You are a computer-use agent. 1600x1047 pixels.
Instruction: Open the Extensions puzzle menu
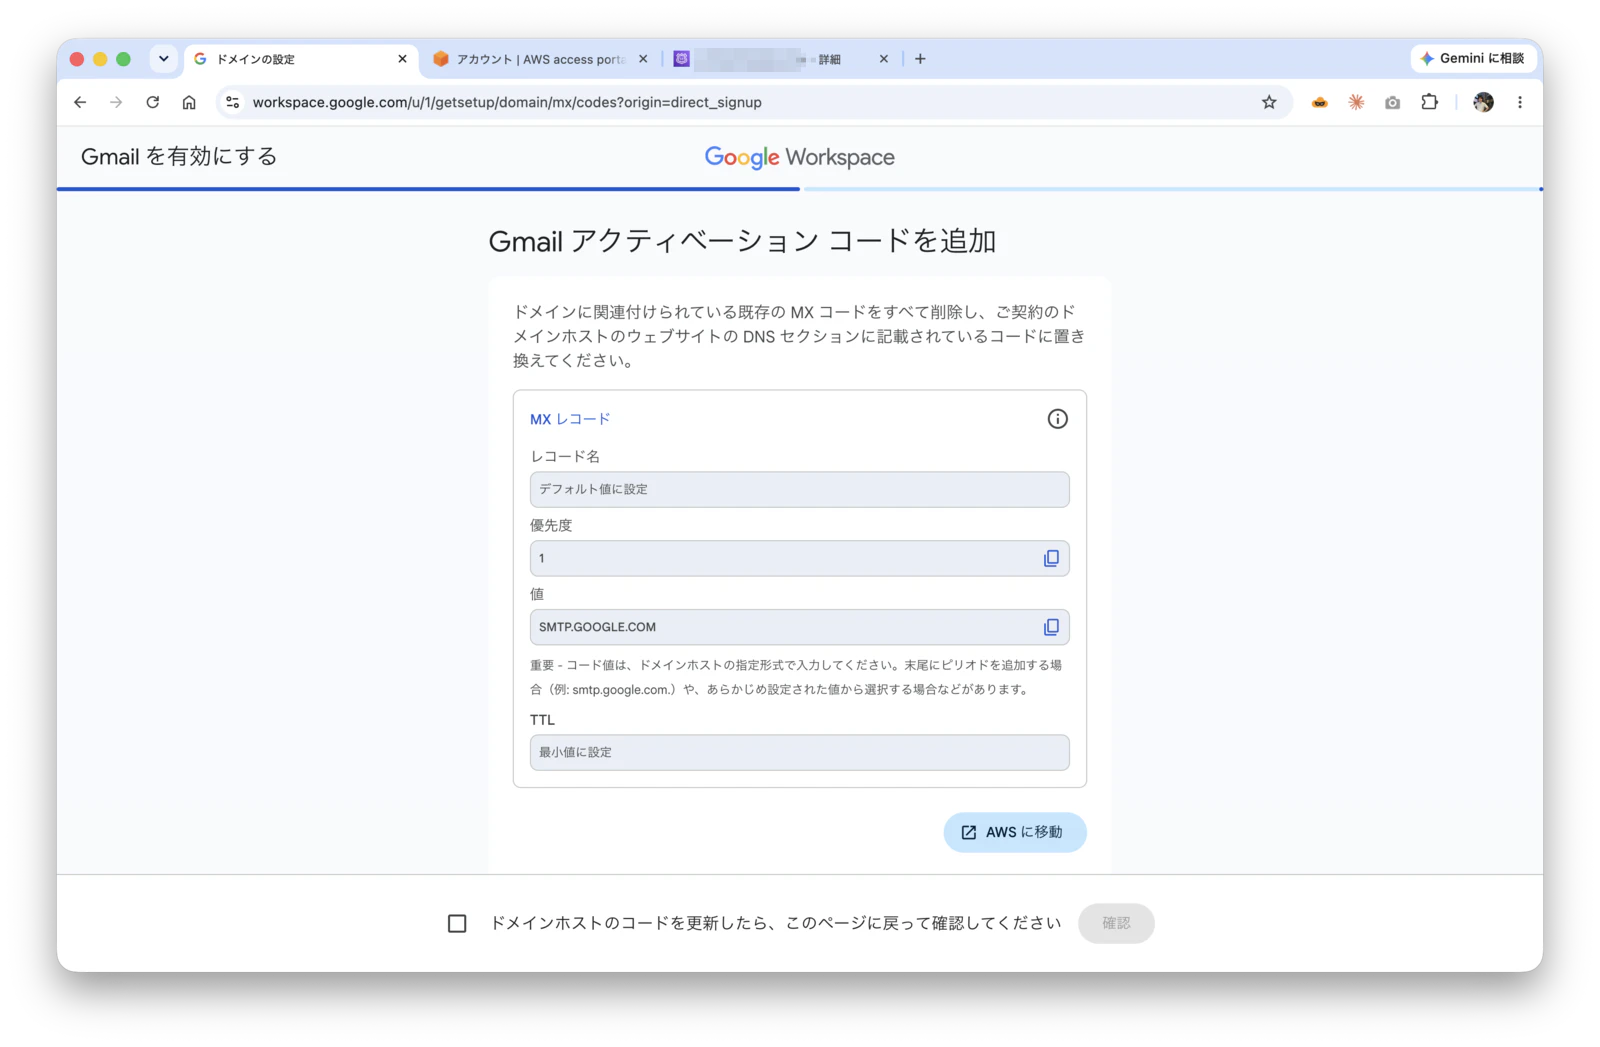tap(1429, 102)
